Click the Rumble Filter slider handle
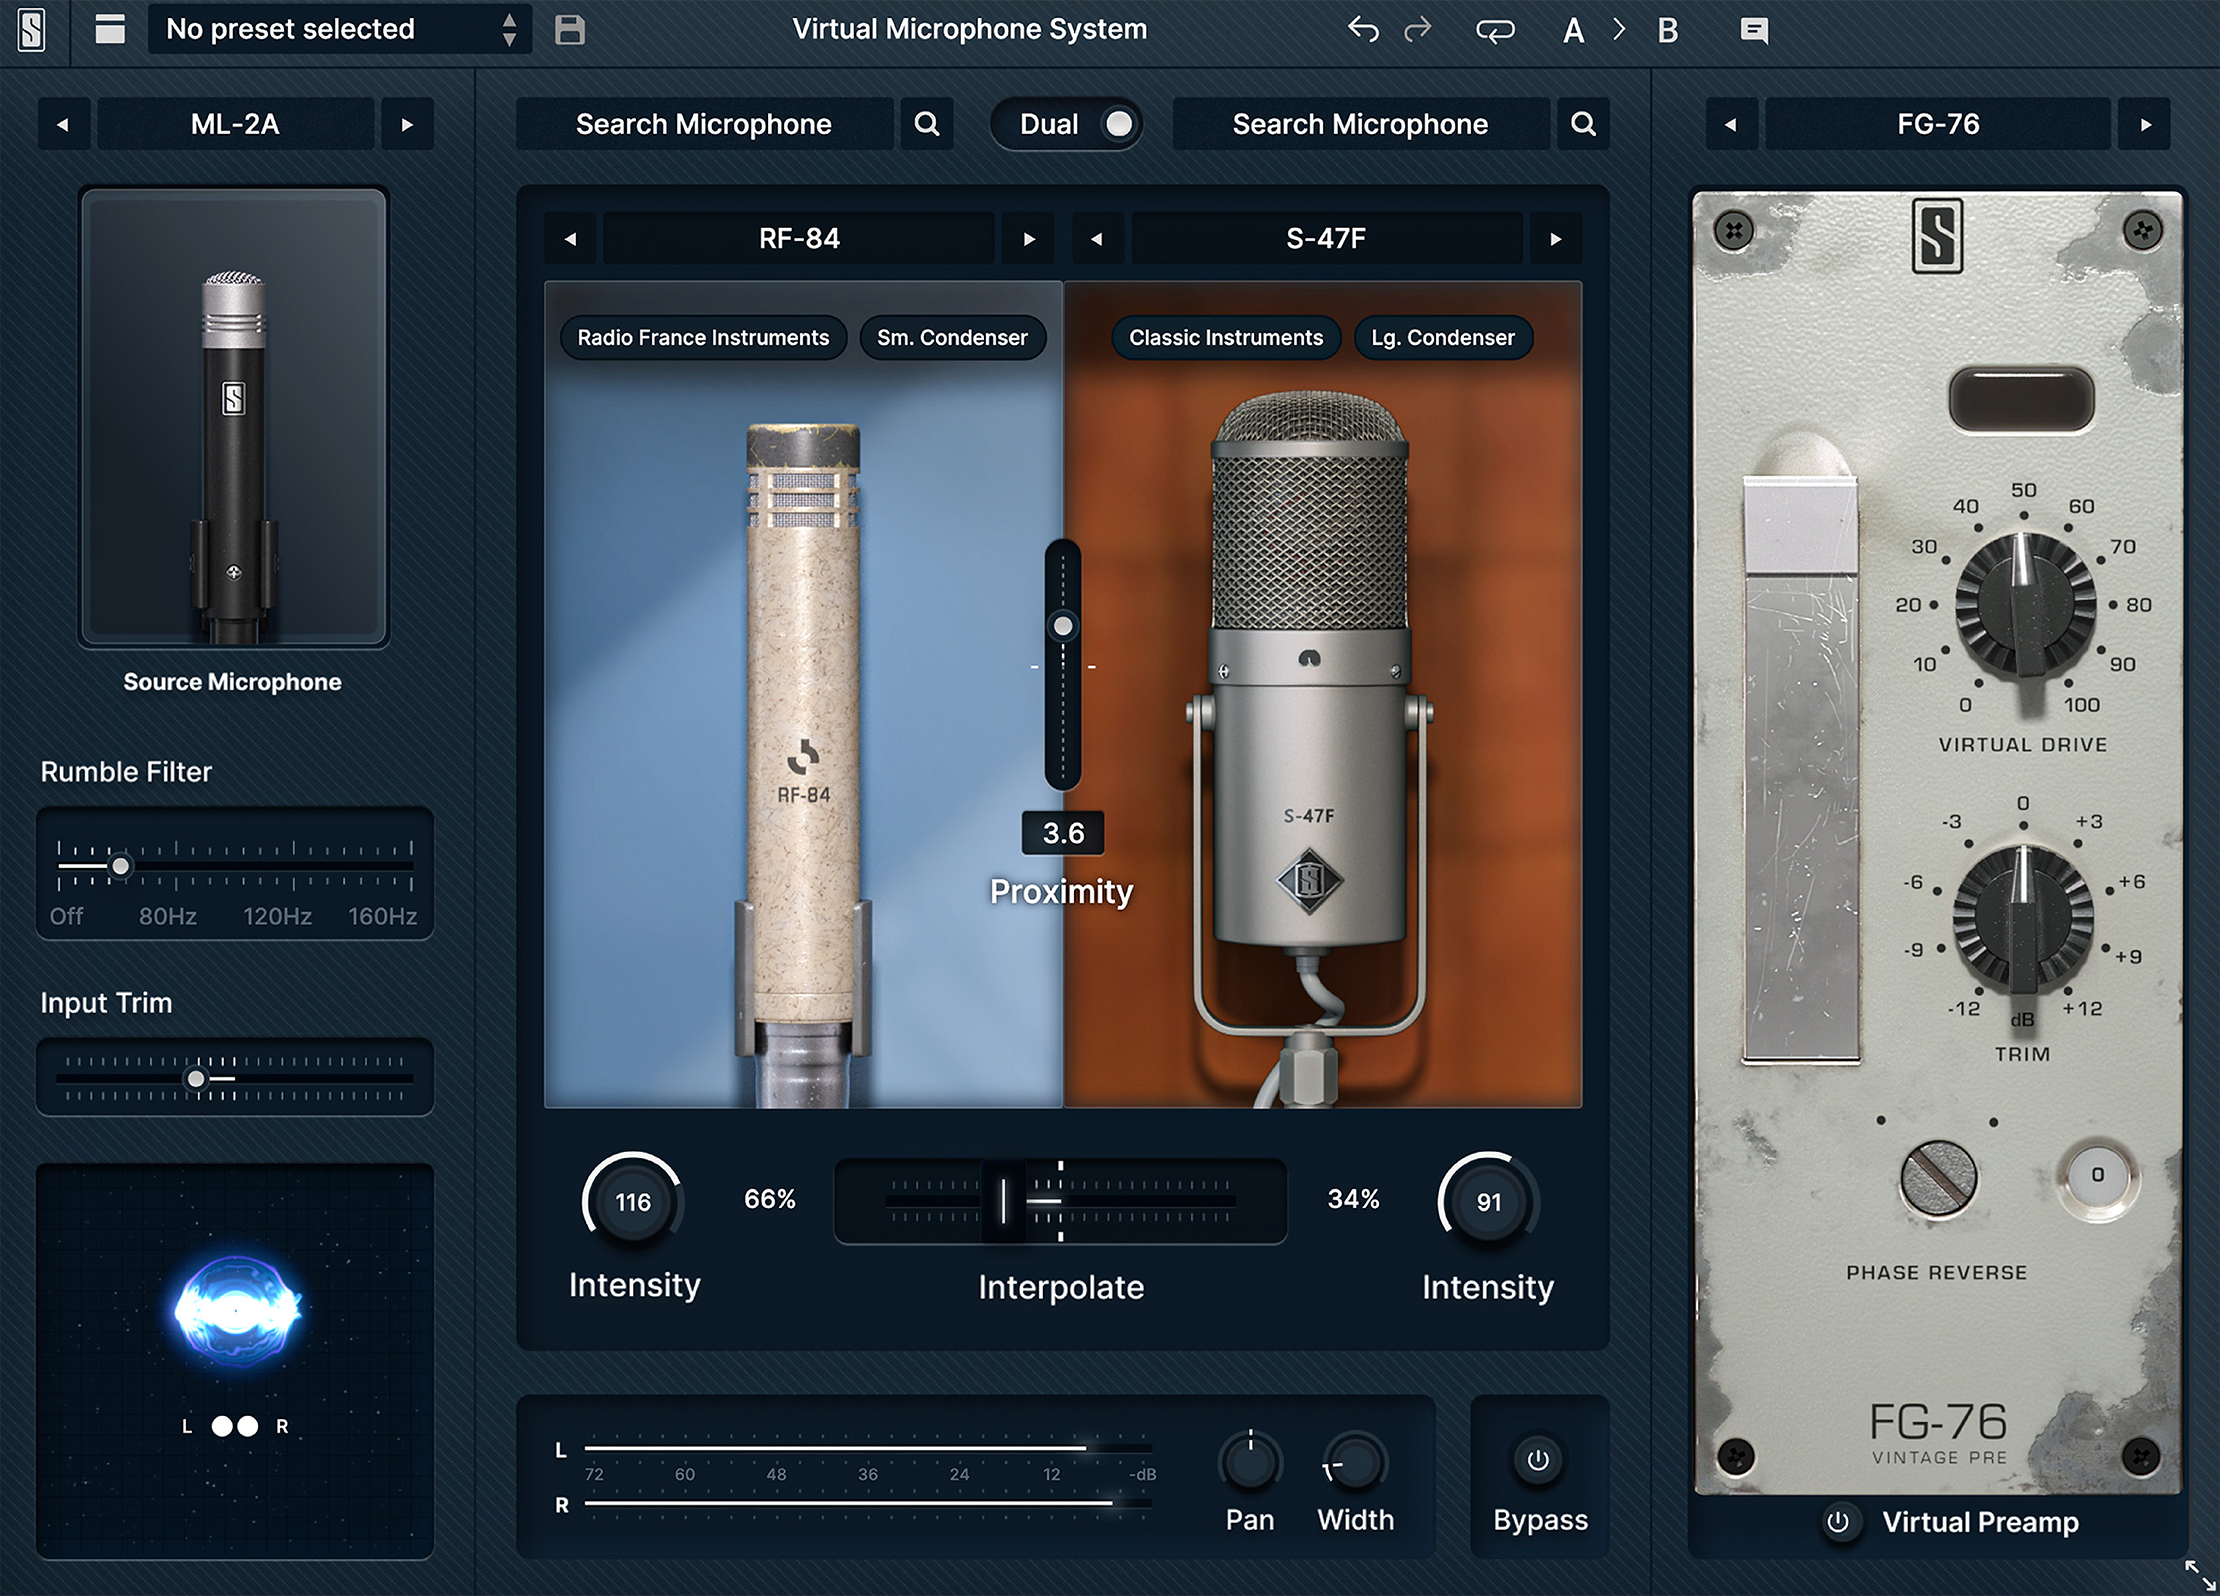 pos(120,866)
